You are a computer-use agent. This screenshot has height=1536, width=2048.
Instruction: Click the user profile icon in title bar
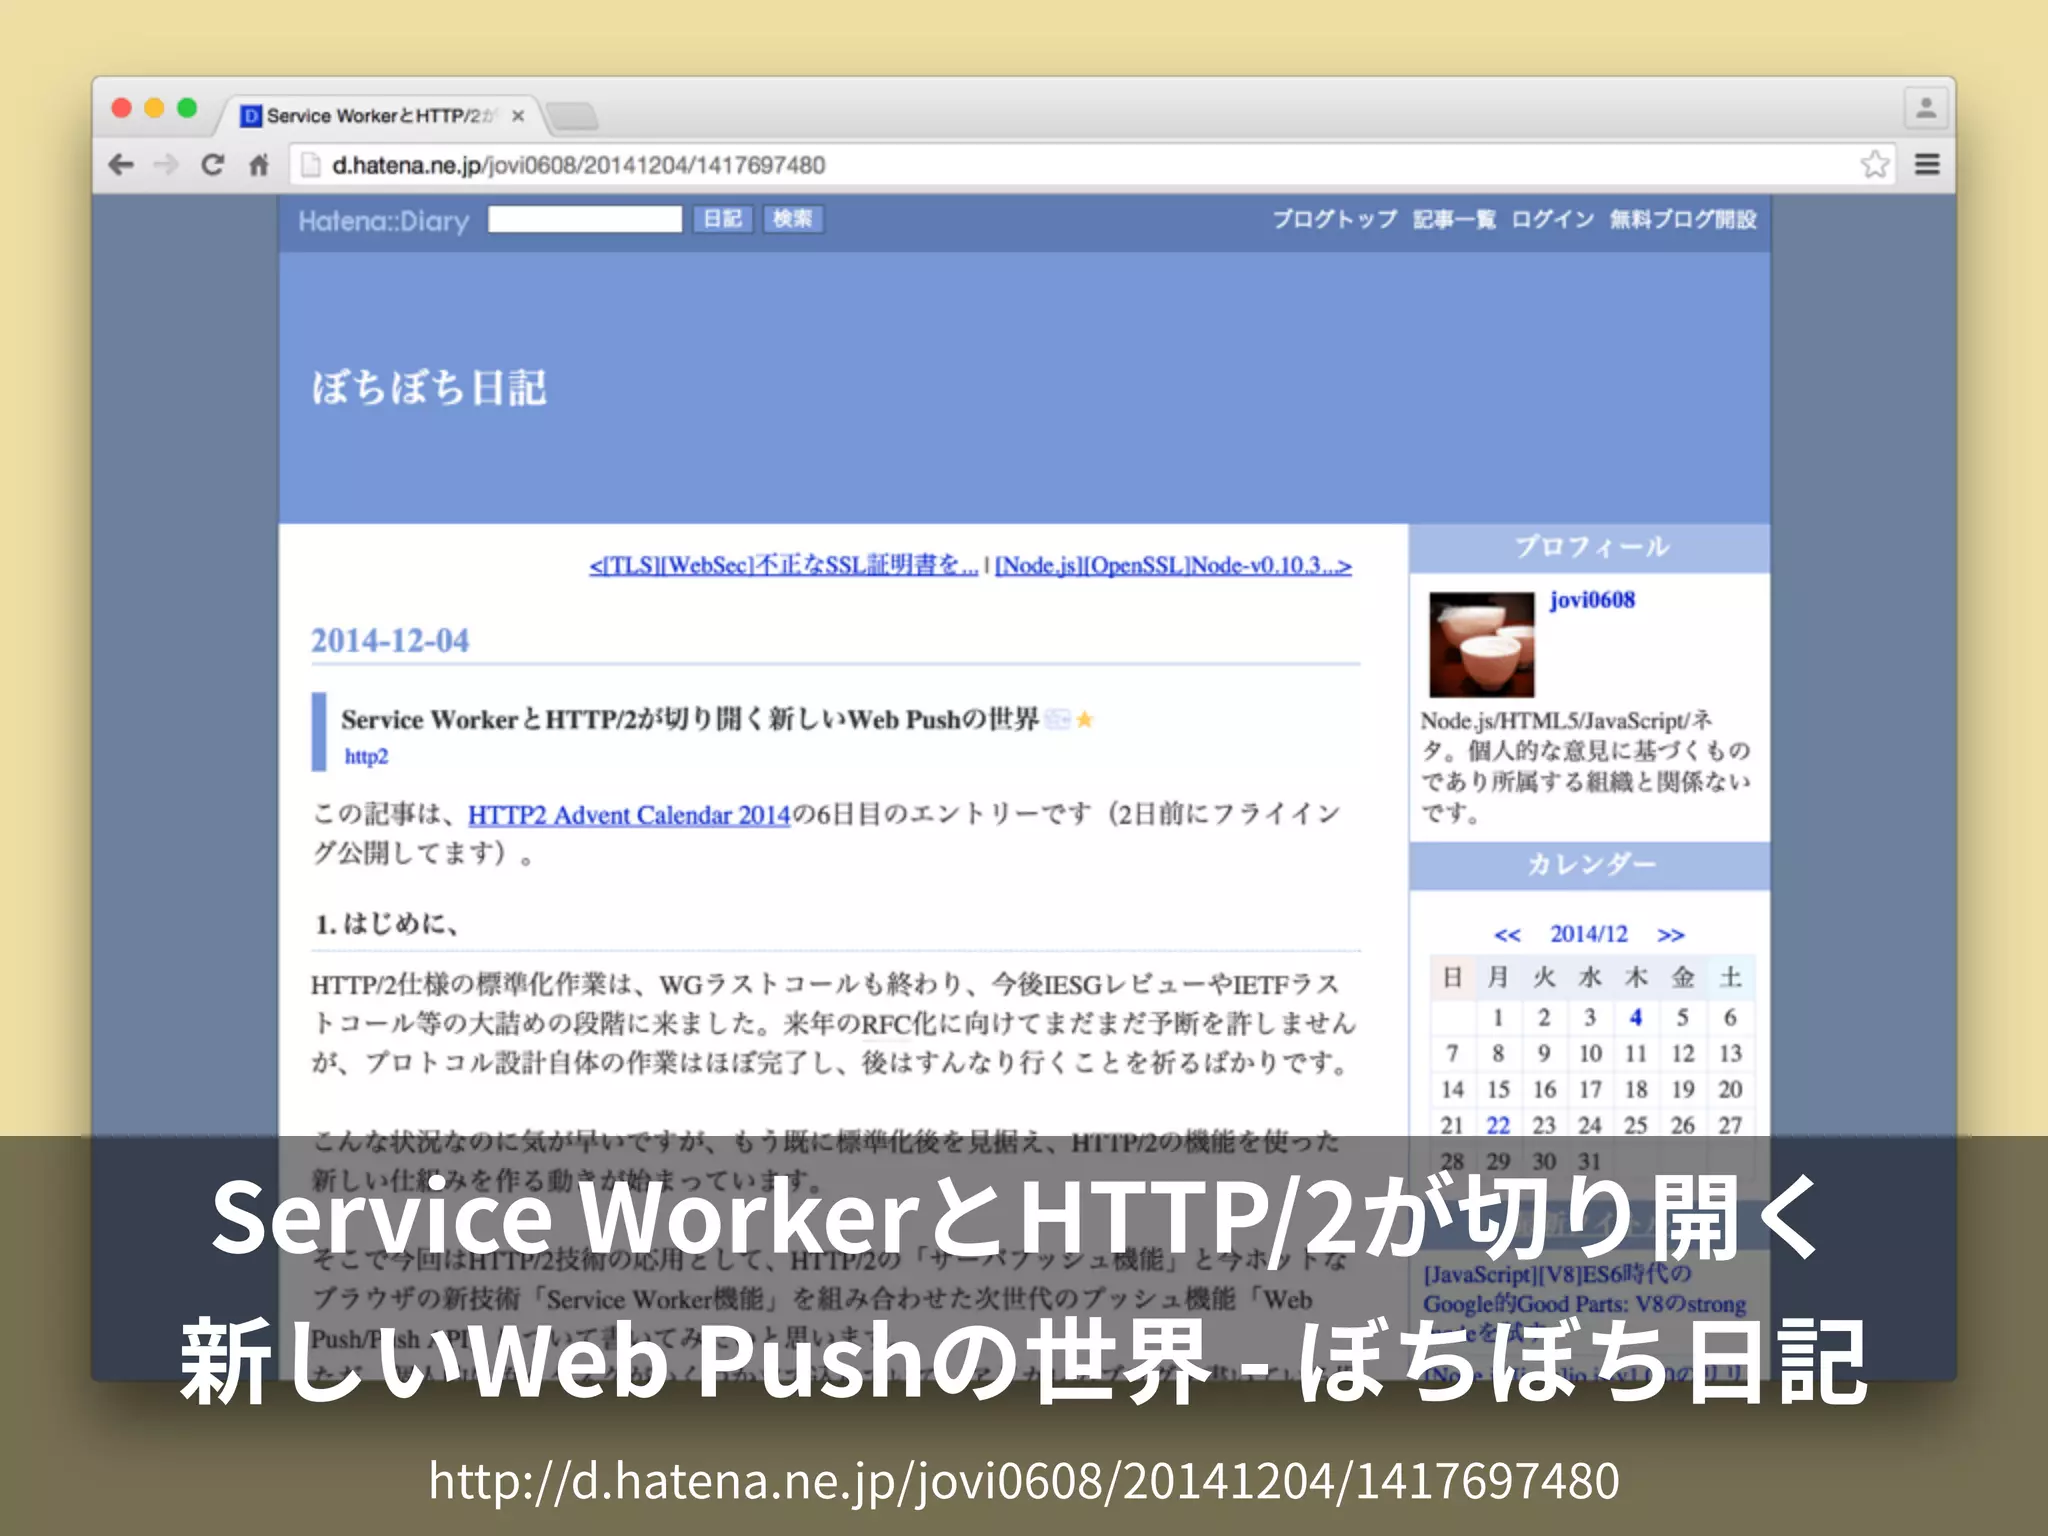(x=1926, y=108)
